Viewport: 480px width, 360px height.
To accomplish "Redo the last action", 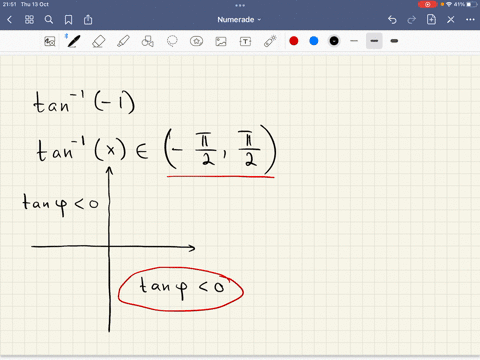I will coord(412,20).
